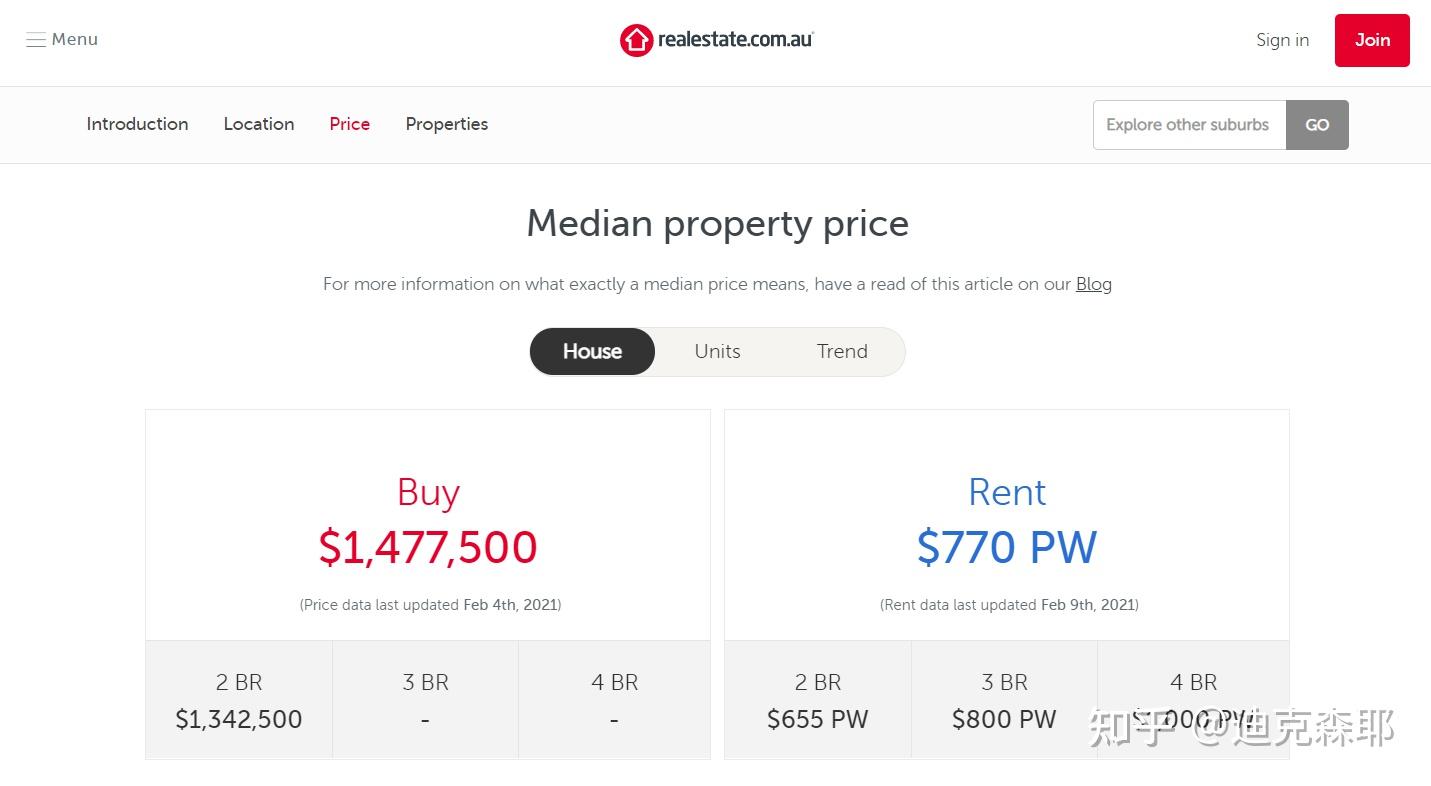Select the 2 BR rent $655 PW cell

(818, 700)
